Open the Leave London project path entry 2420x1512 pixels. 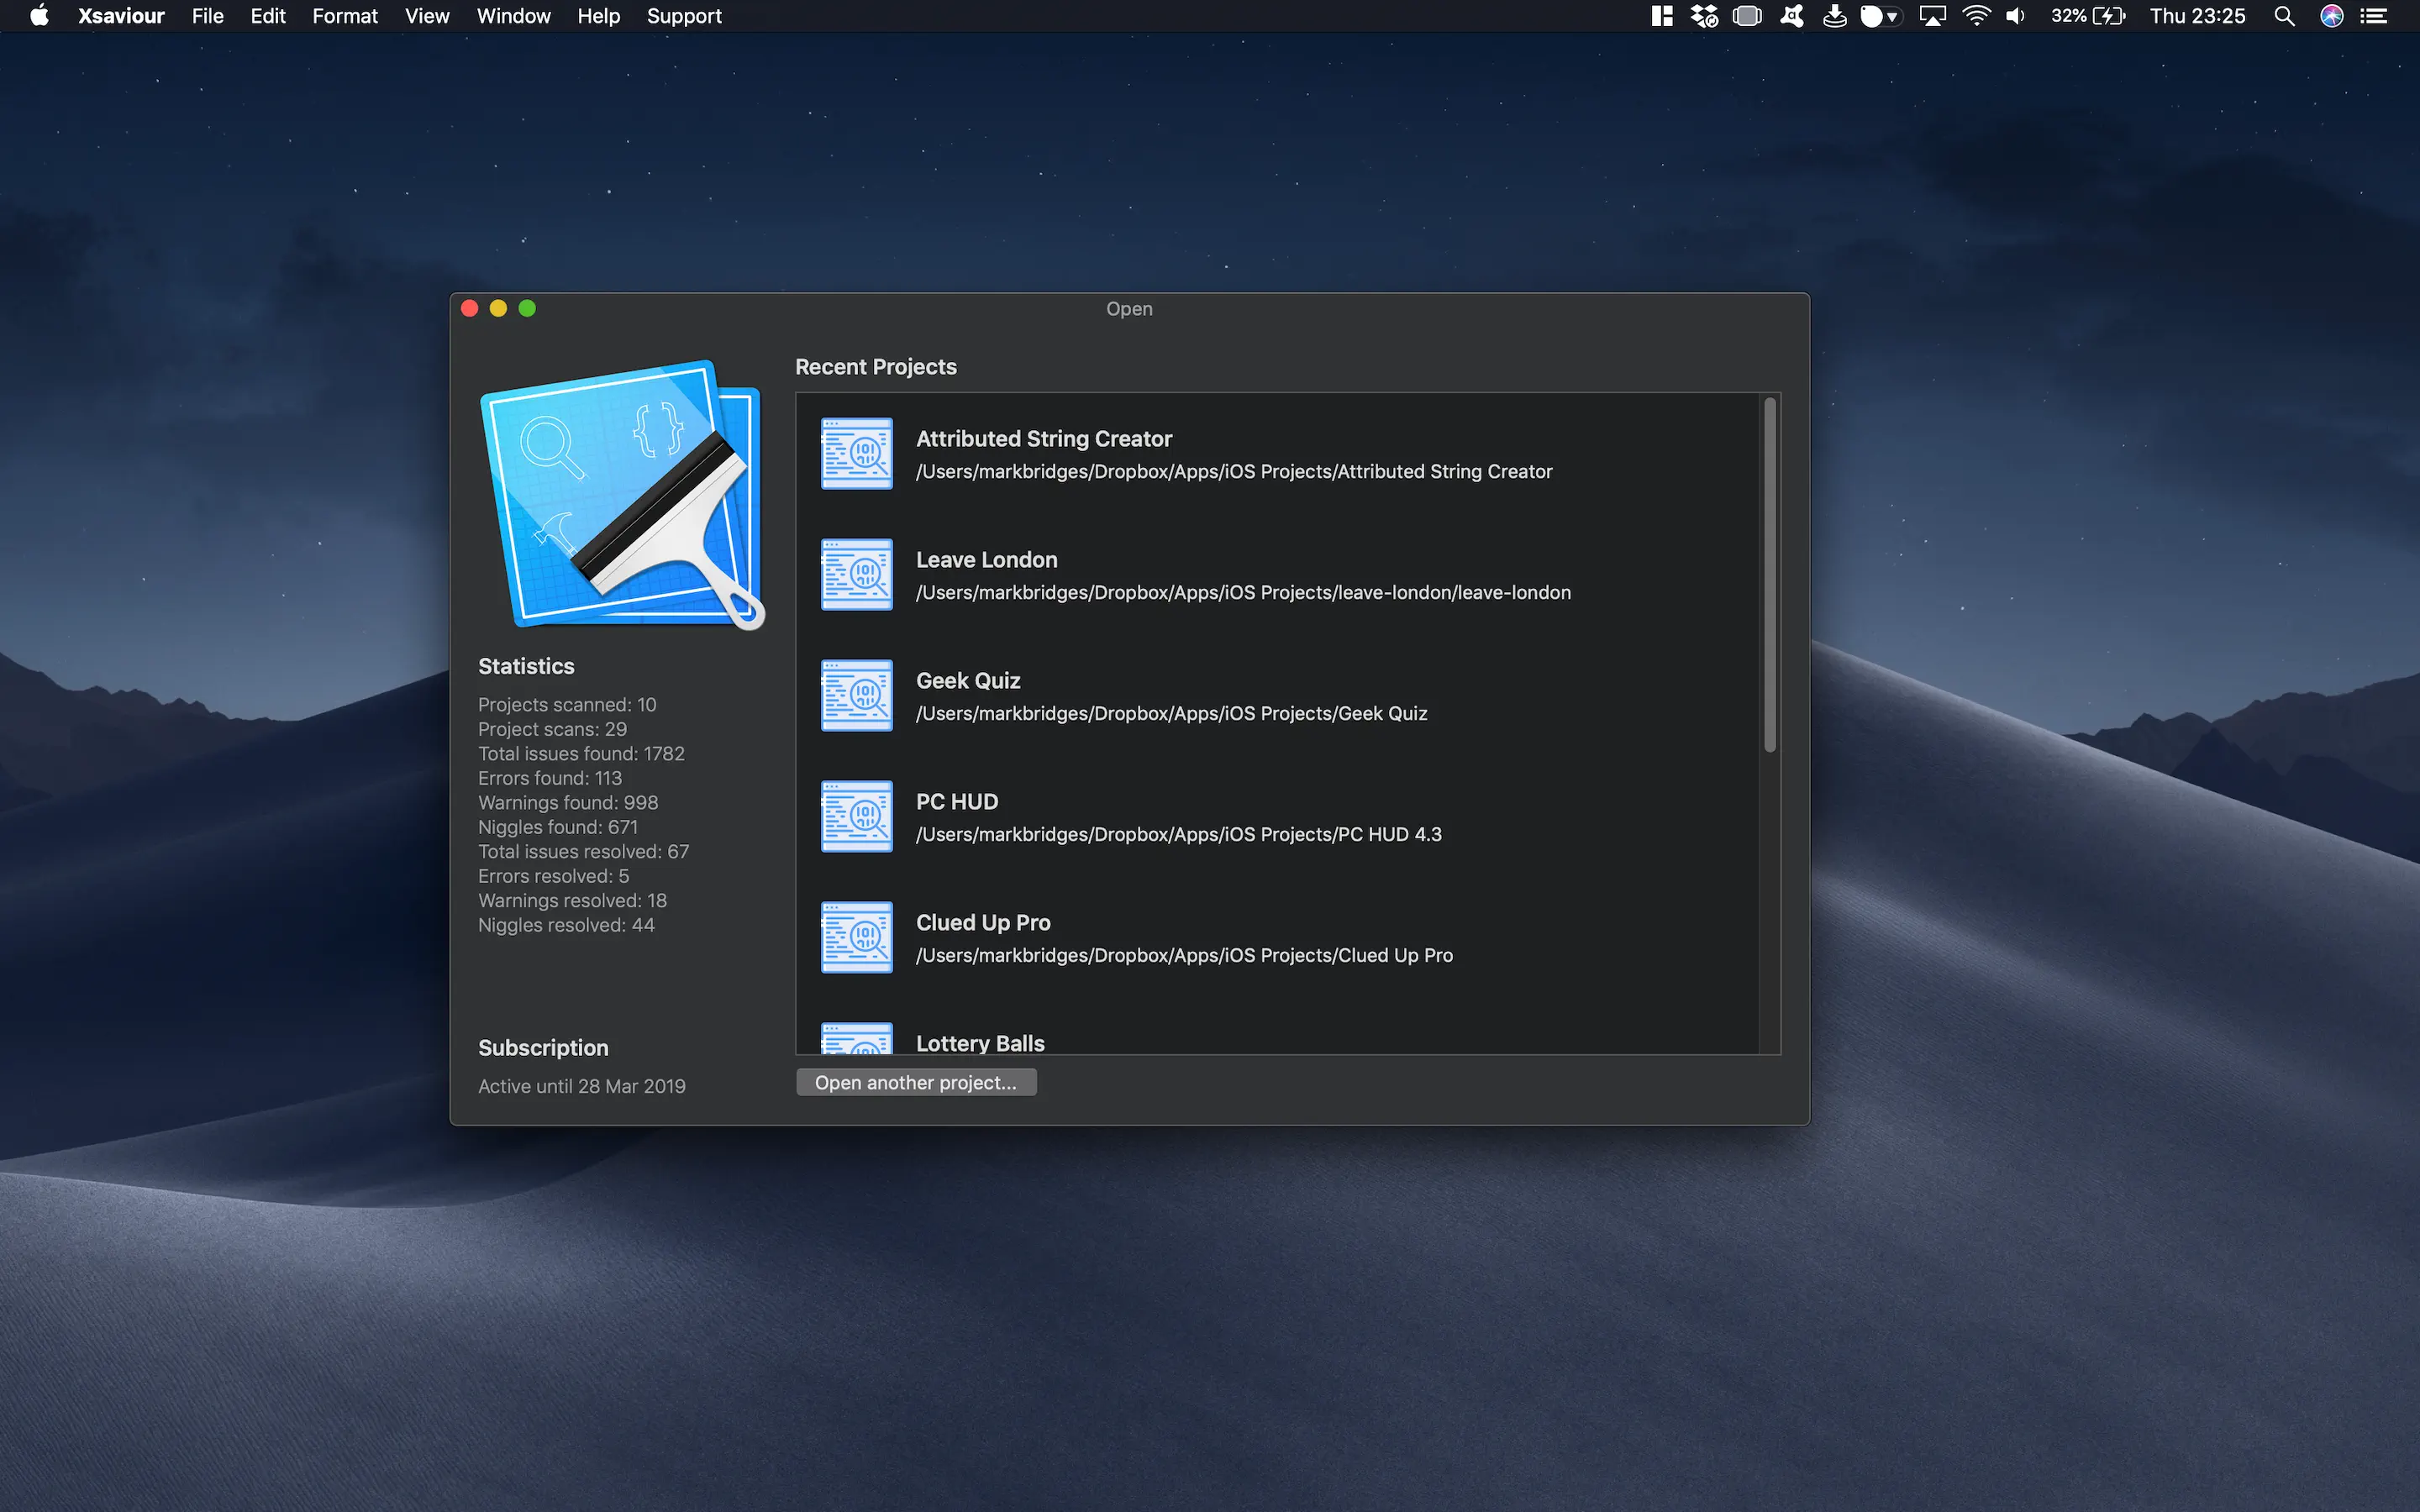[1242, 593]
